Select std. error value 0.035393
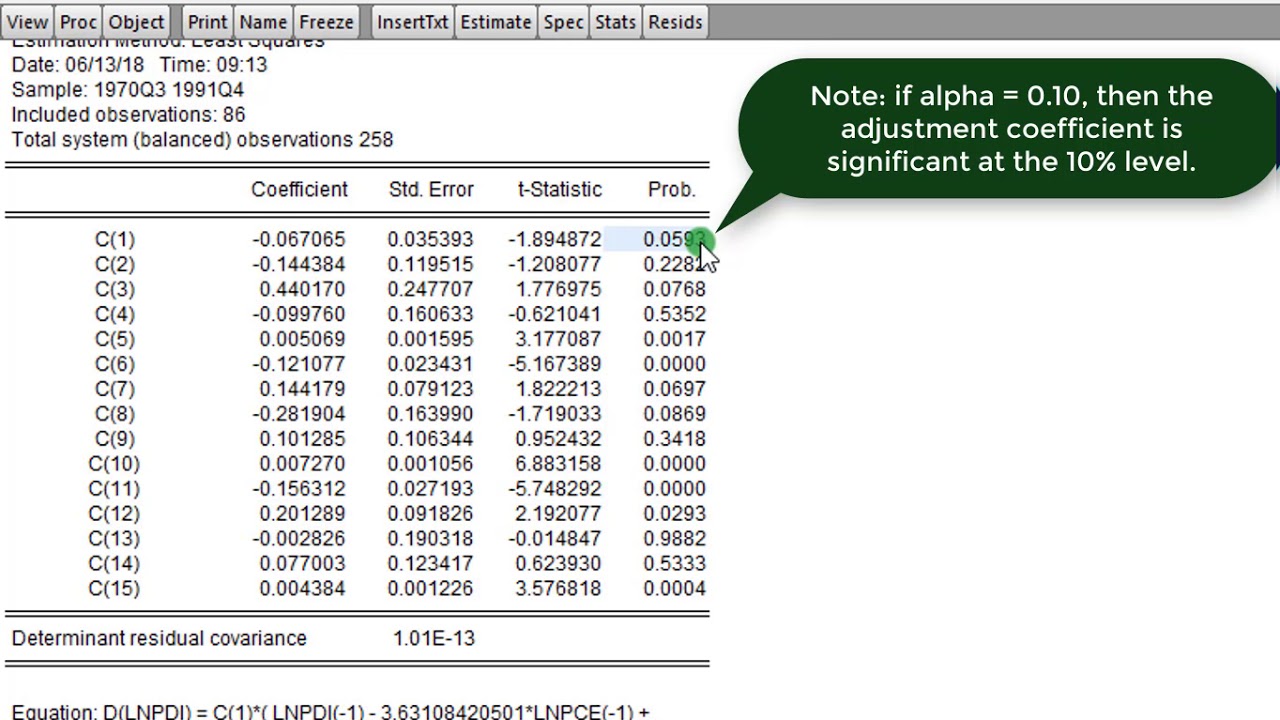This screenshot has height=720, width=1280. click(x=430, y=240)
